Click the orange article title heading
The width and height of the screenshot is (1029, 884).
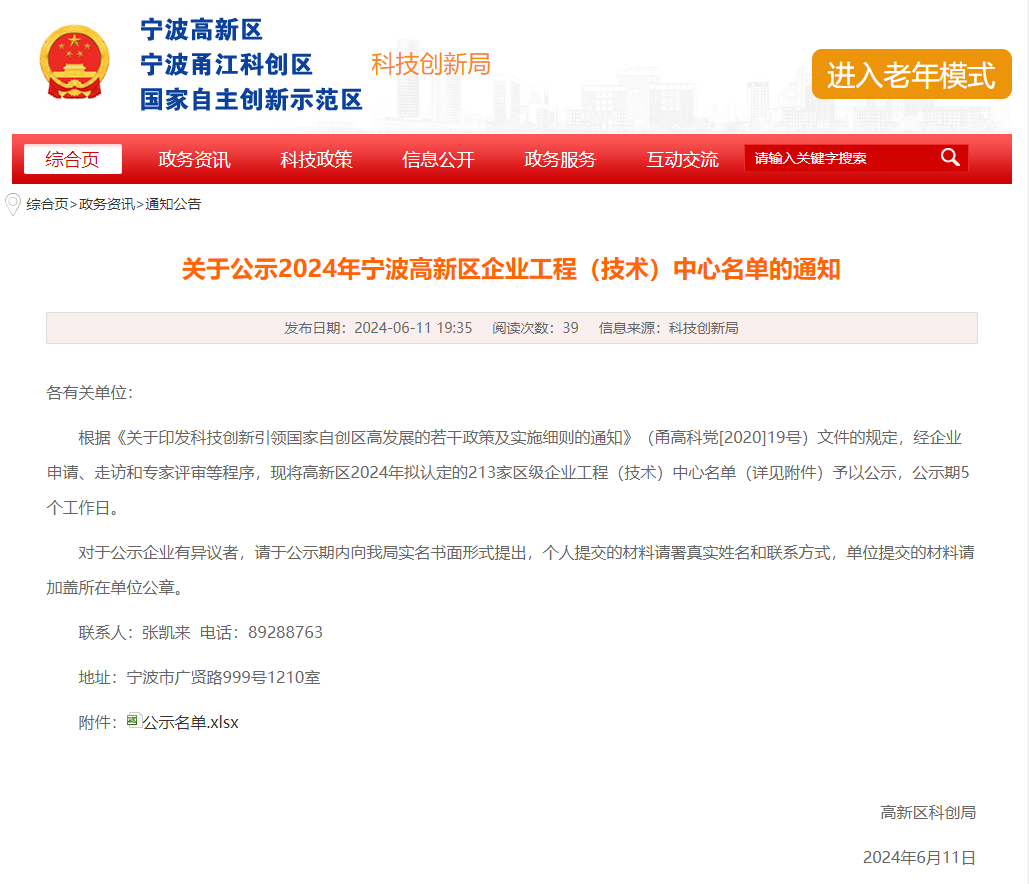[511, 269]
